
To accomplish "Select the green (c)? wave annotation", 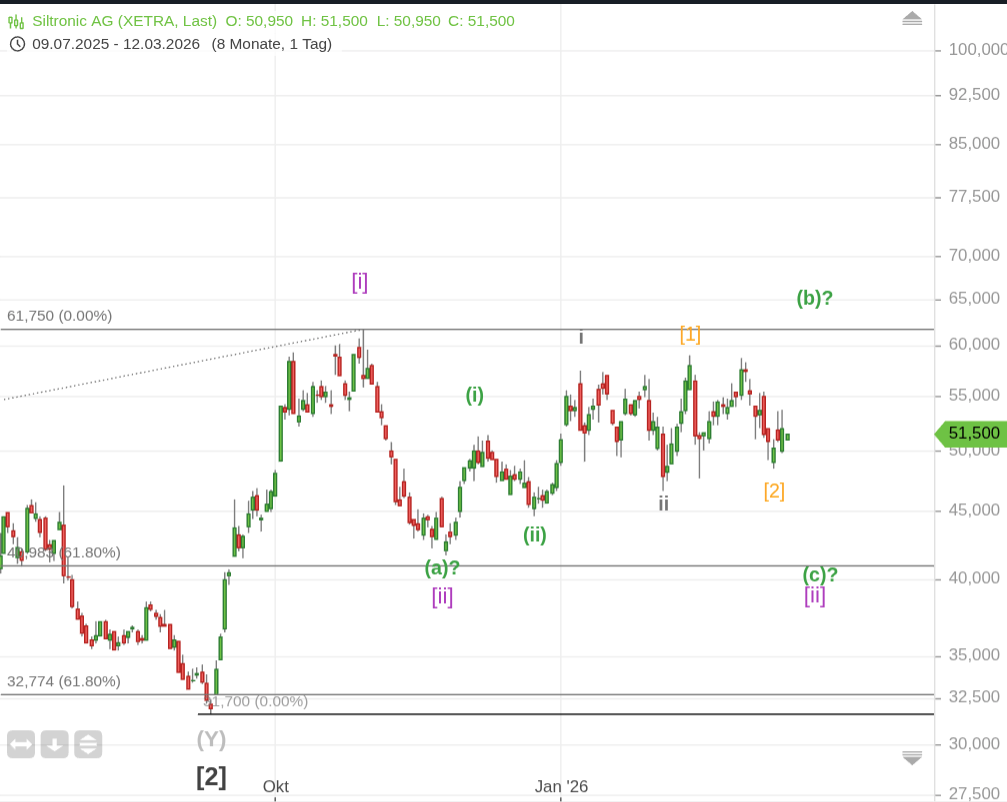I will coord(820,575).
